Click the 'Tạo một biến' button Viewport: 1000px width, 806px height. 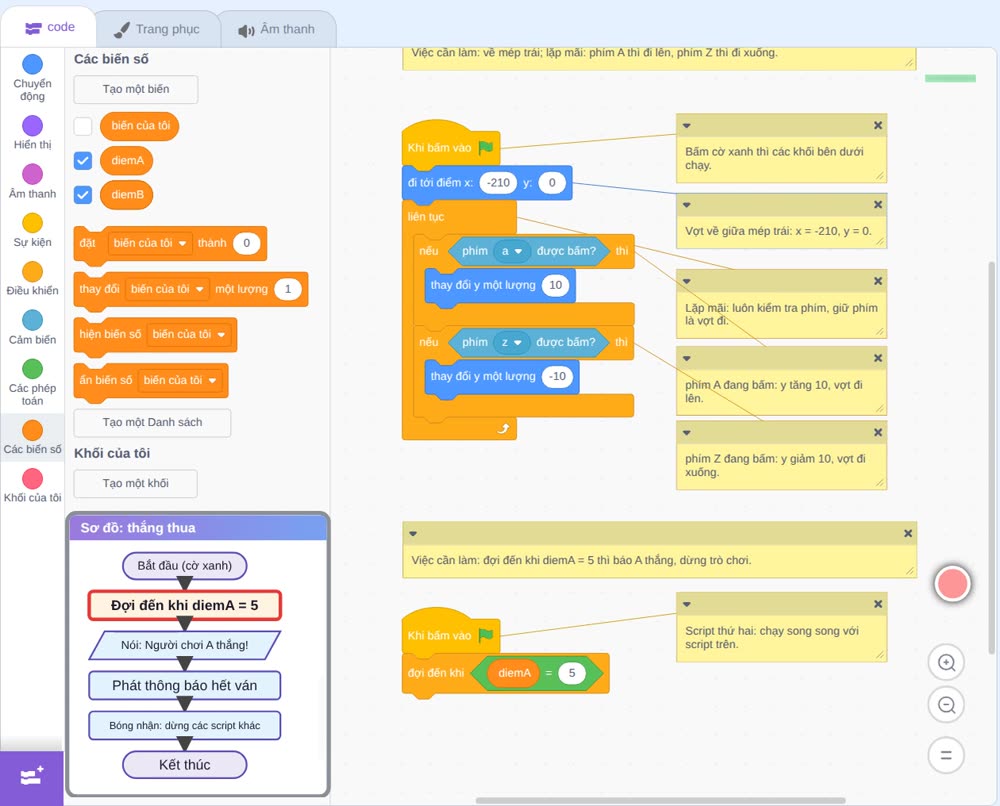[136, 89]
